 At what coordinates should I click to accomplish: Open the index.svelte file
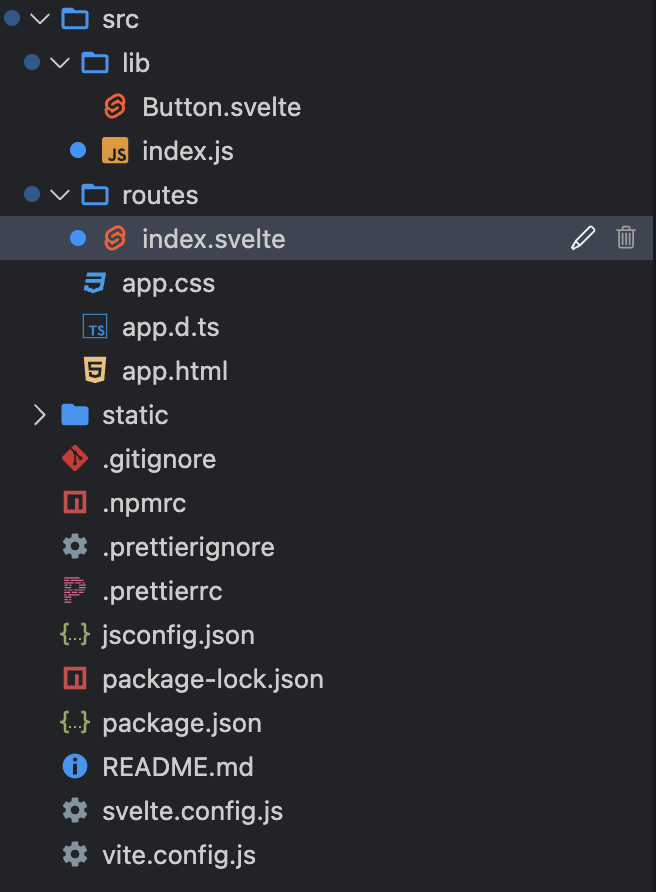[214, 239]
